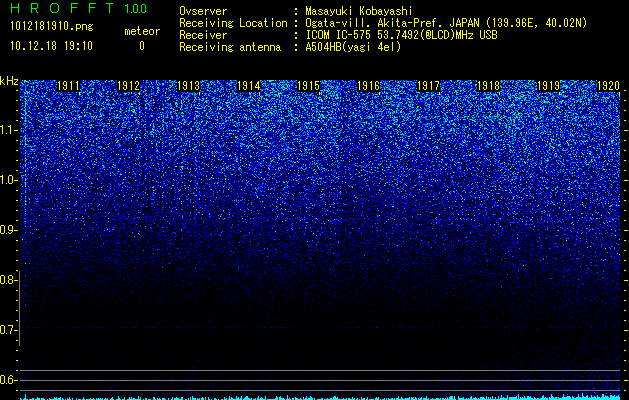Click the 1914 time marker
Viewport: 629px width, 400px height.
(x=249, y=86)
